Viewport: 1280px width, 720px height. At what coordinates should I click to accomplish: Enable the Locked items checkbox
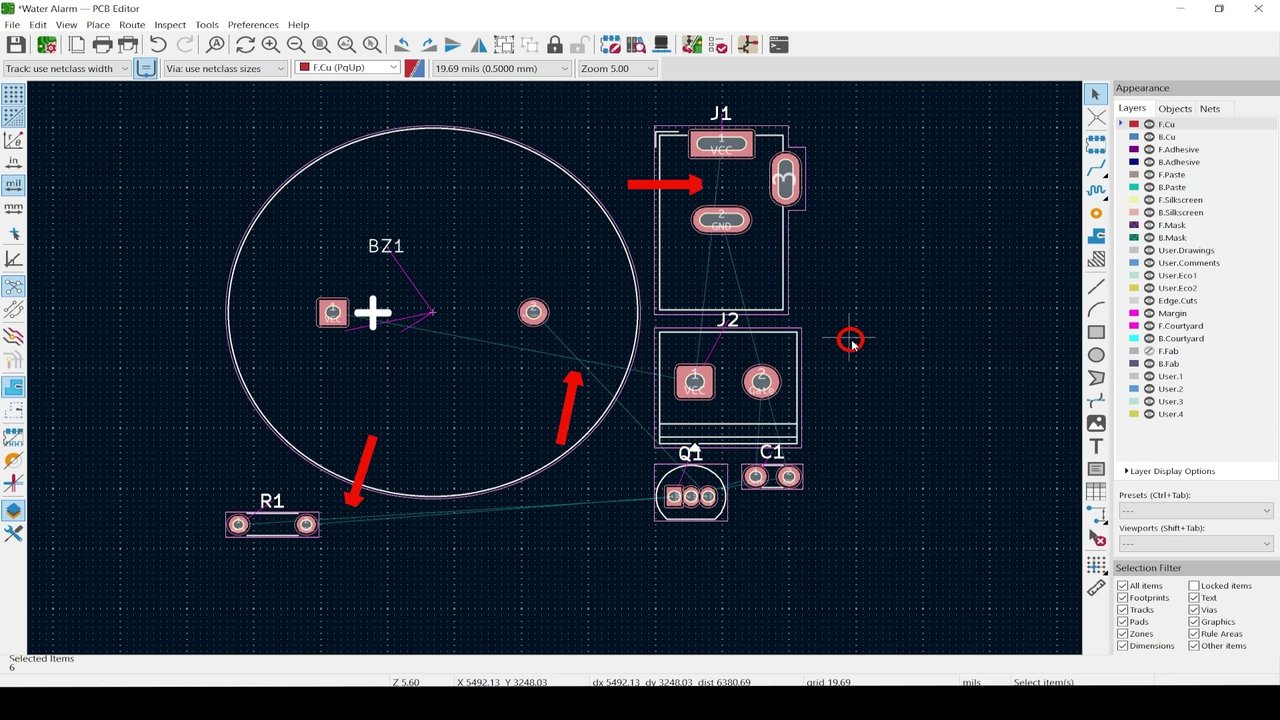(x=1194, y=586)
